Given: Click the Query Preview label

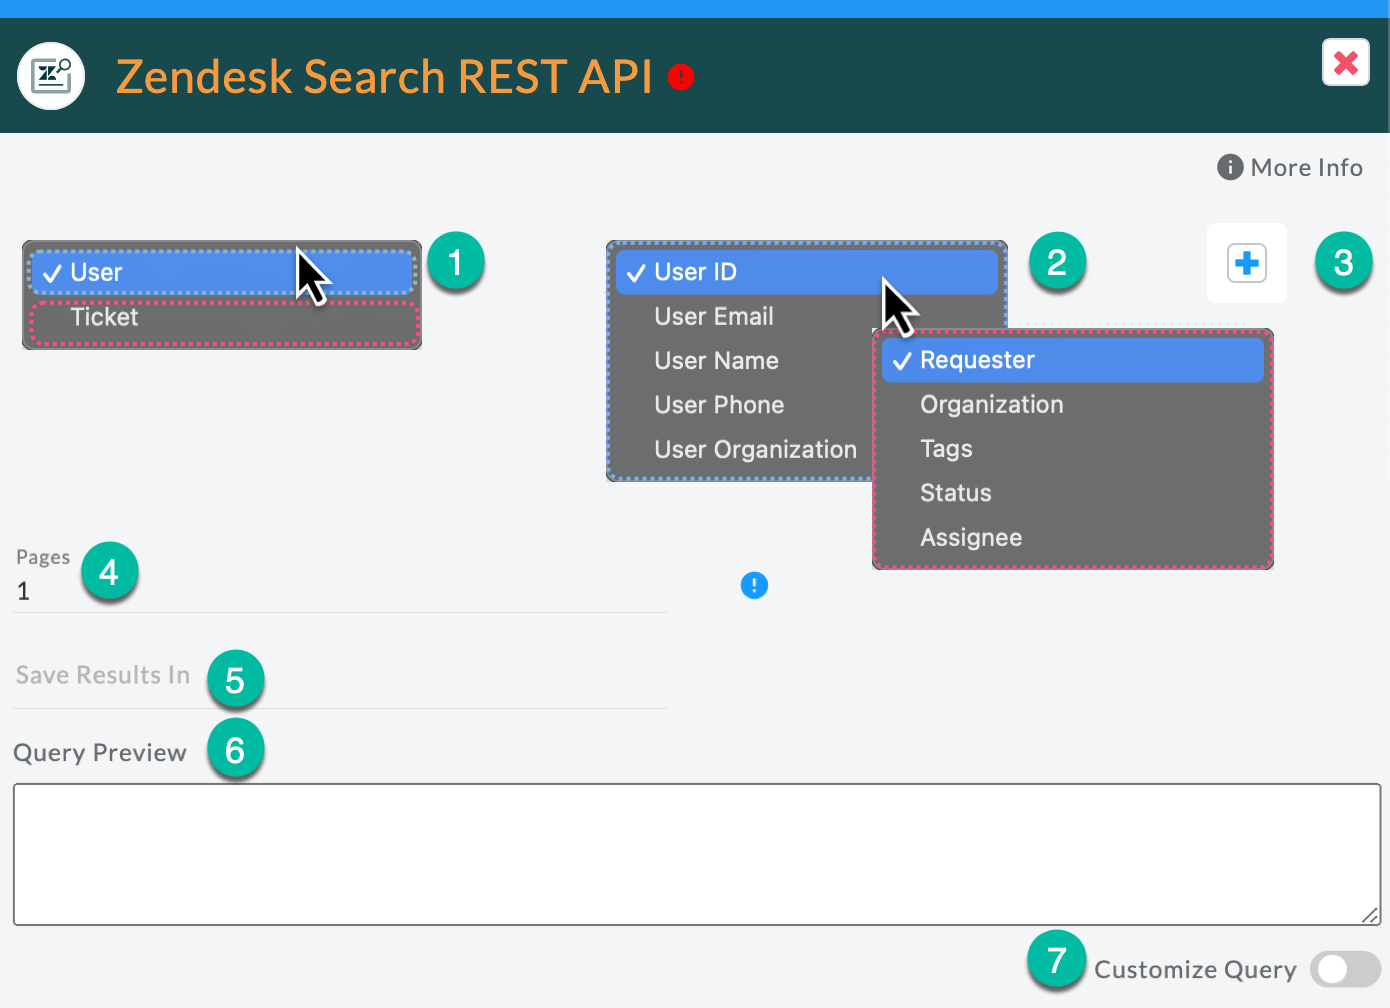Looking at the screenshot, I should [x=100, y=753].
